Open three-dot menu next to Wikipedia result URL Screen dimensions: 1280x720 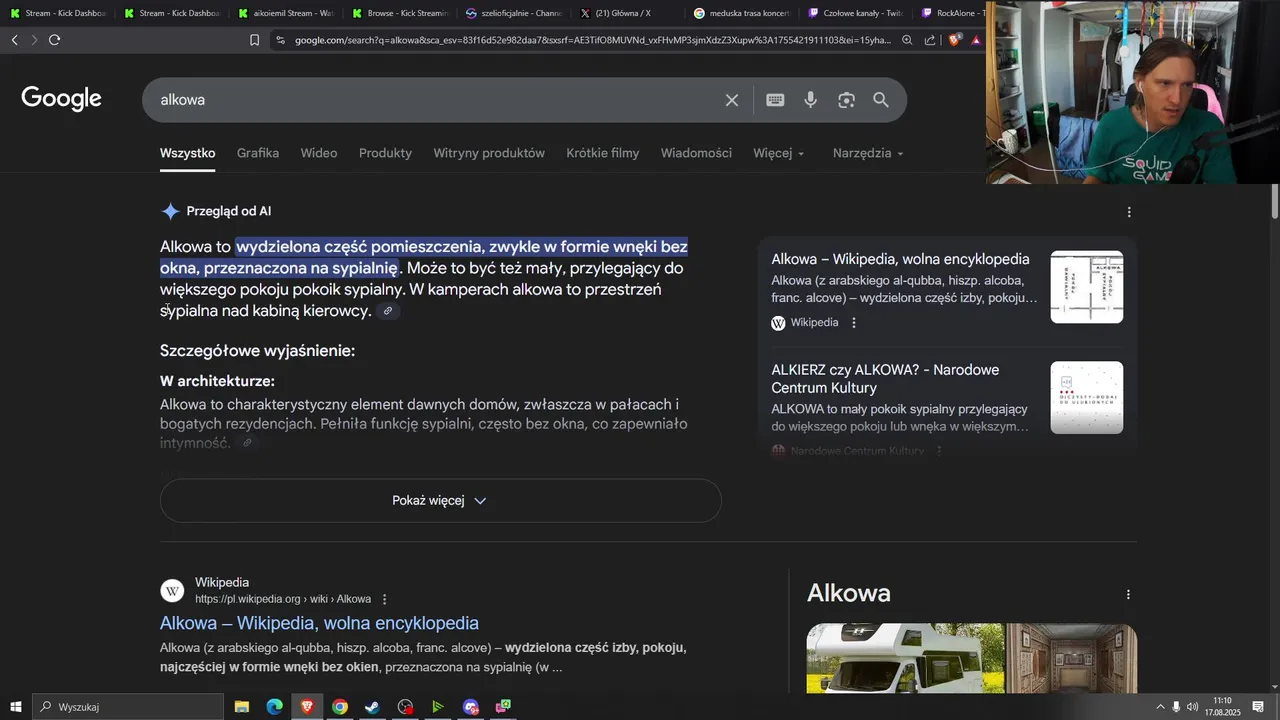[x=384, y=599]
